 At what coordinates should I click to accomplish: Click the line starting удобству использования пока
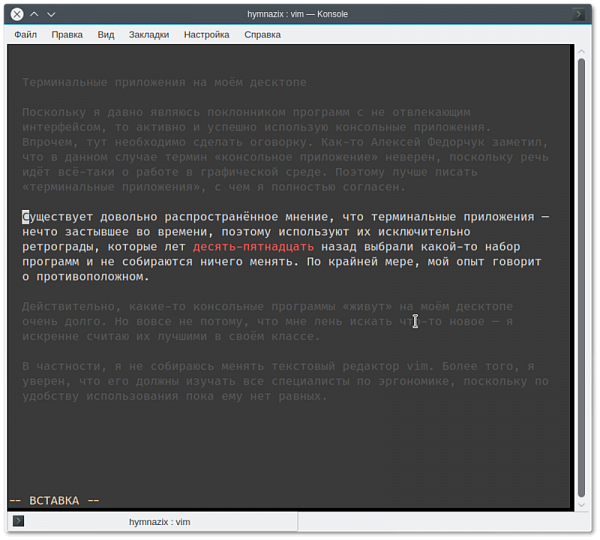pos(175,396)
